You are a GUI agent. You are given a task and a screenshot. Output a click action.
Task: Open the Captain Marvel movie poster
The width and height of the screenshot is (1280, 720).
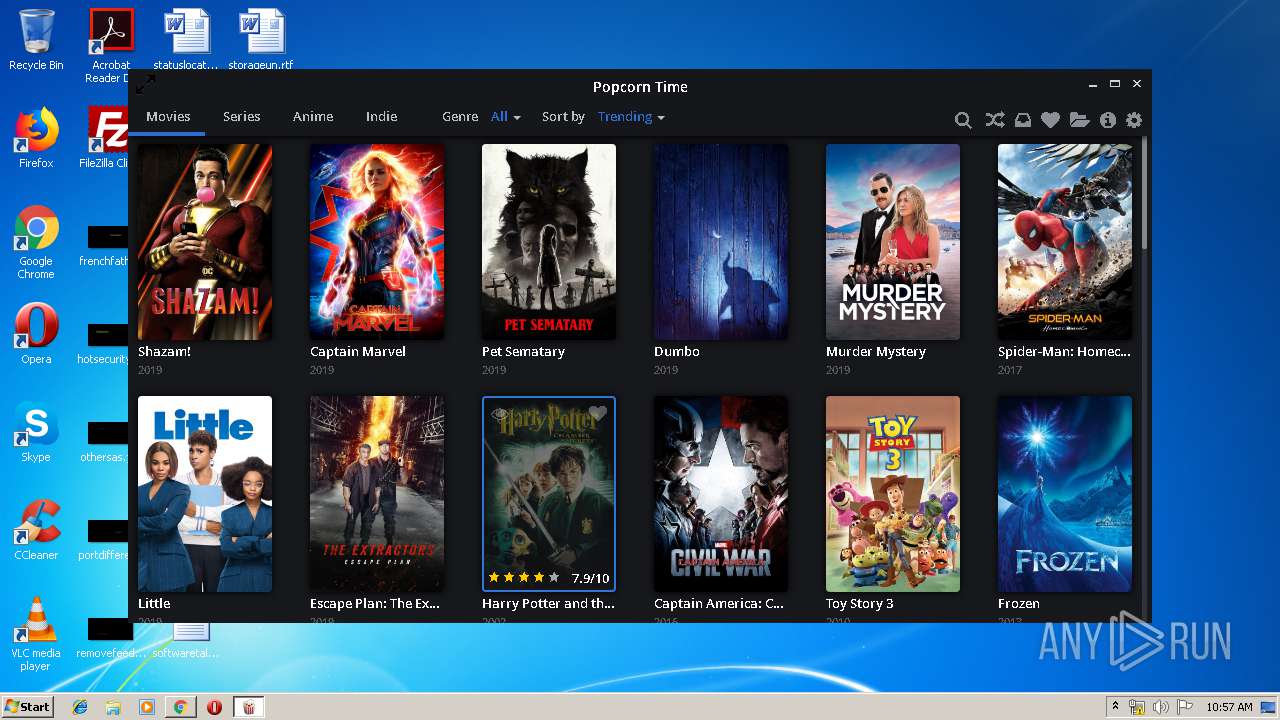click(x=377, y=242)
